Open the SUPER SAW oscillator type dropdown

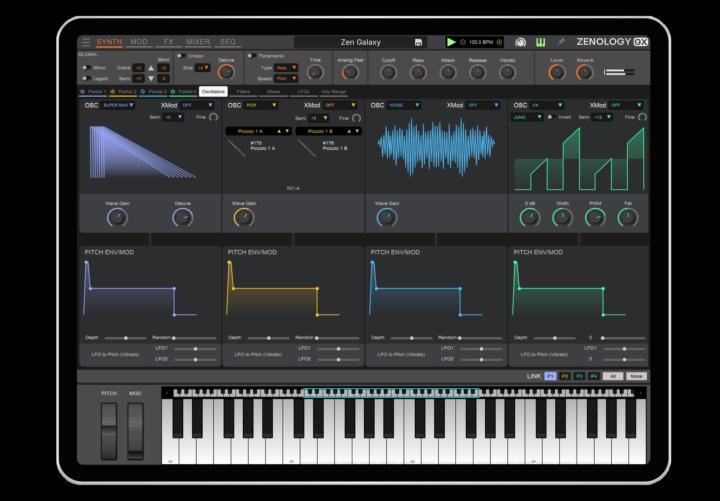pyautogui.click(x=118, y=105)
